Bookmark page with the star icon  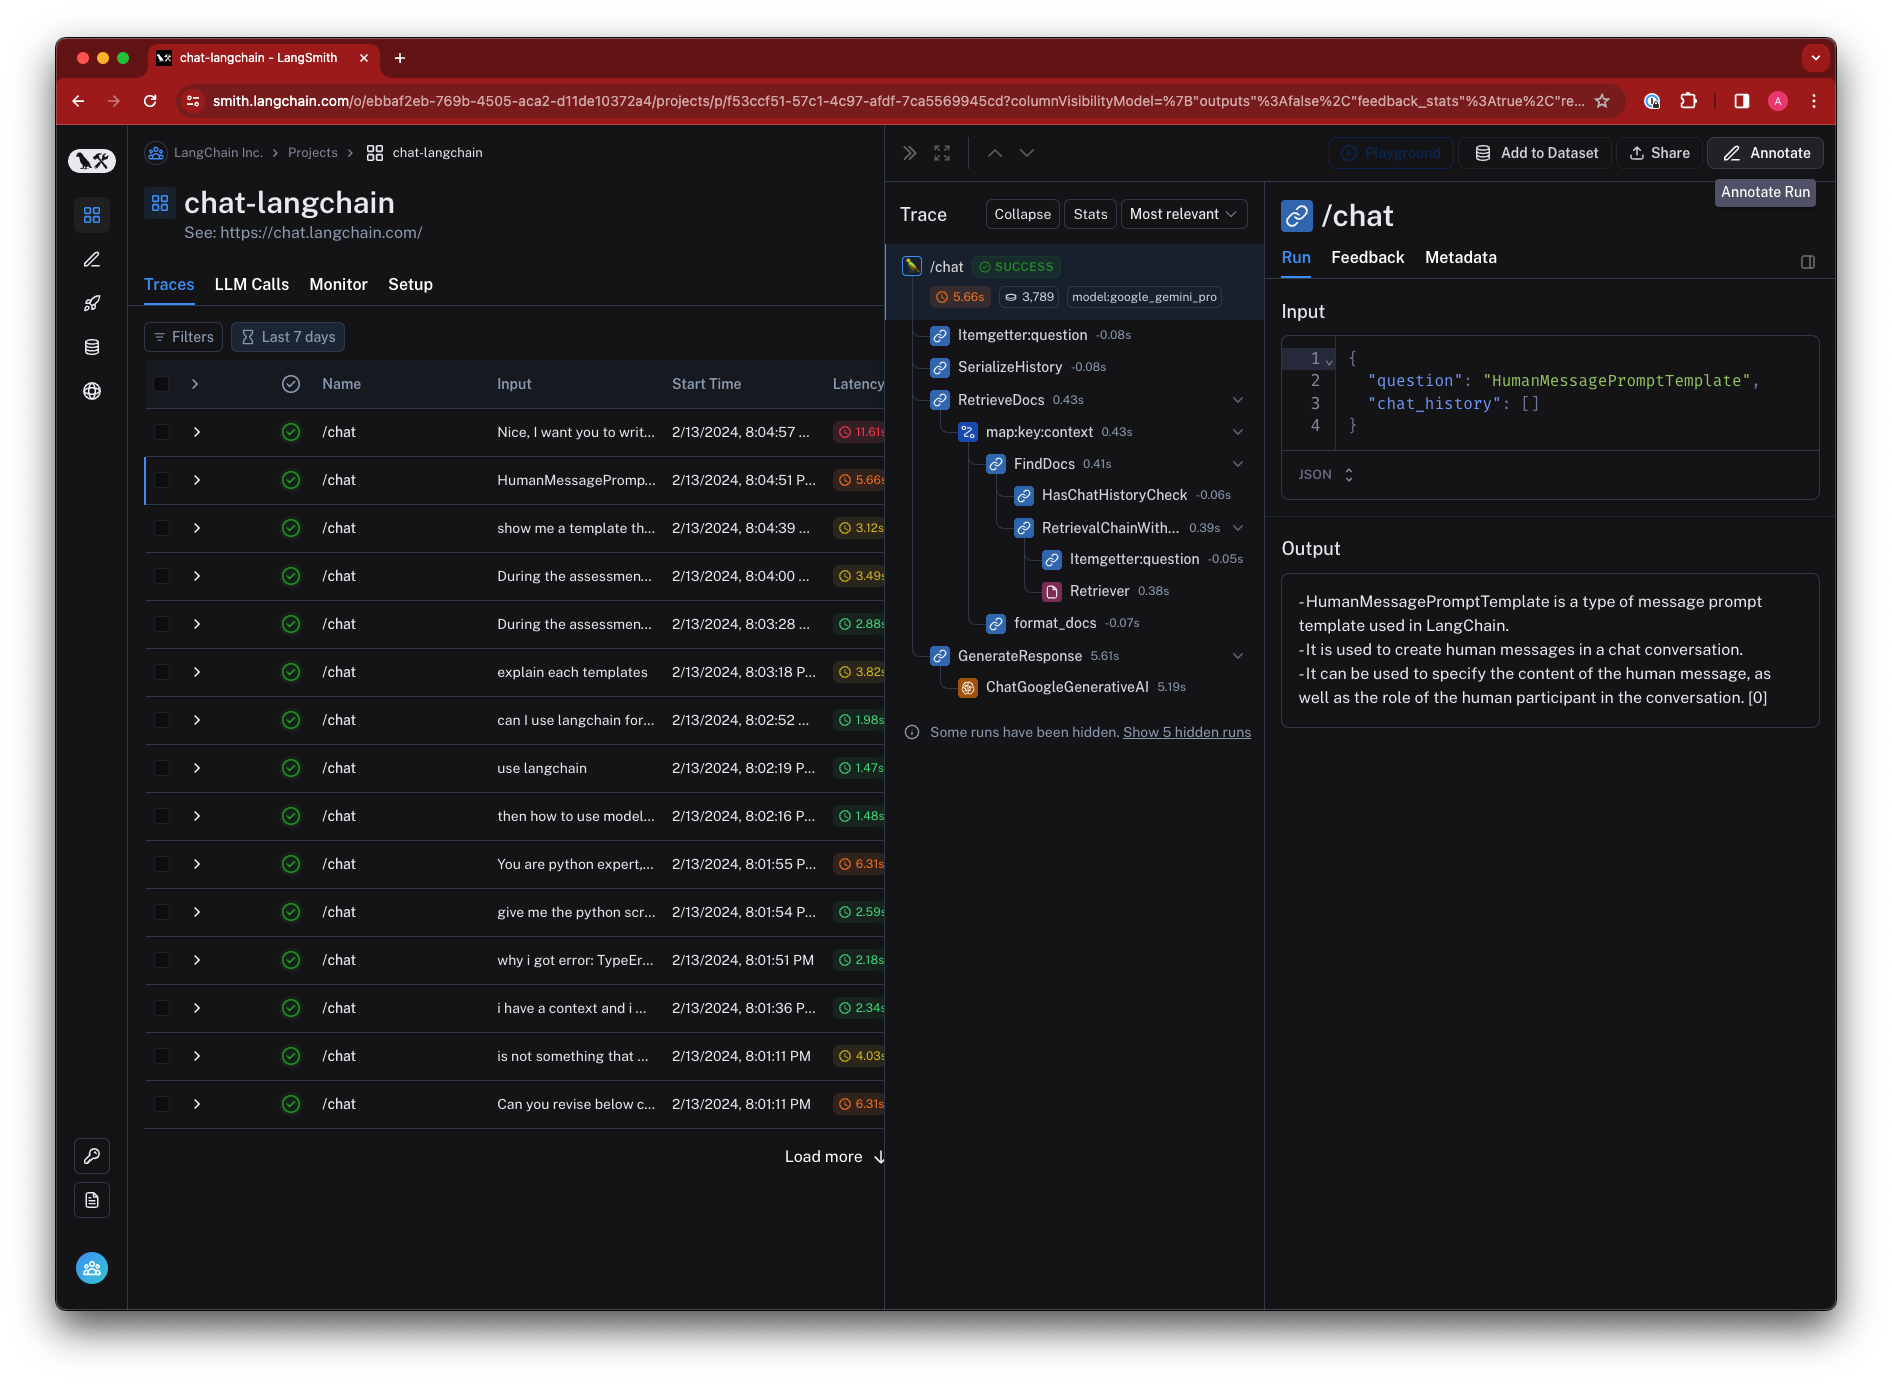[x=1602, y=101]
